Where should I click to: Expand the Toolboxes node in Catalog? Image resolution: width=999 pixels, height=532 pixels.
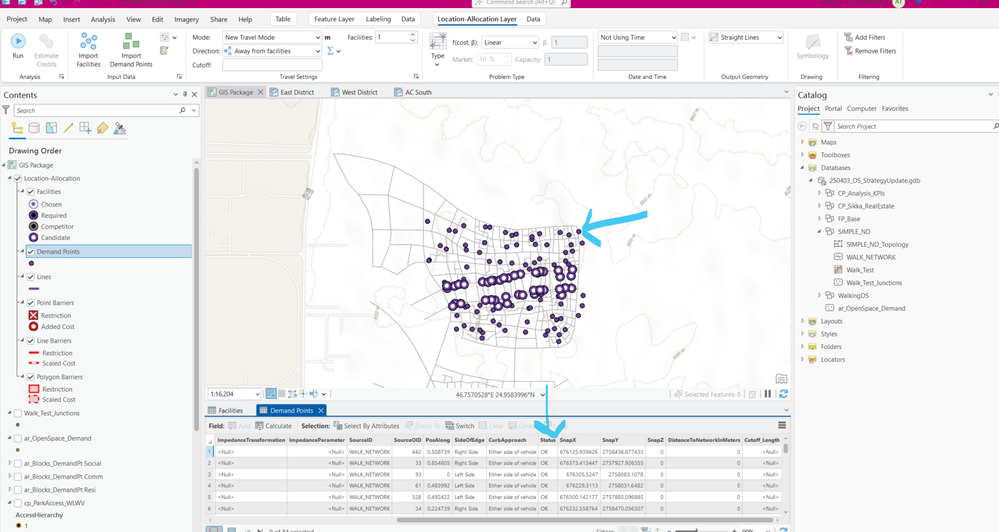click(802, 155)
